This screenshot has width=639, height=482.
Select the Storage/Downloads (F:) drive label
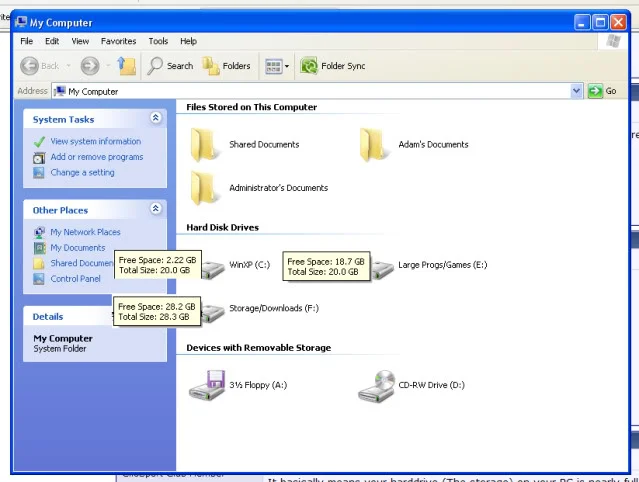274,308
